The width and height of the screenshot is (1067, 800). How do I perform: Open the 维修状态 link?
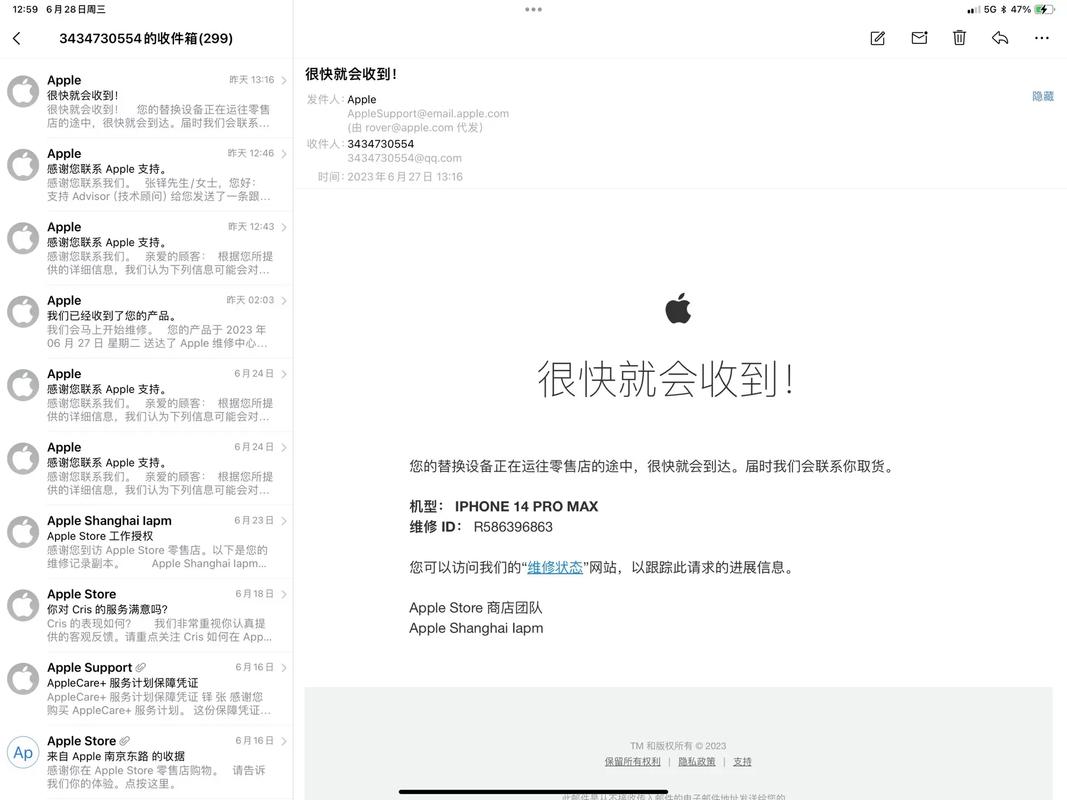[555, 567]
